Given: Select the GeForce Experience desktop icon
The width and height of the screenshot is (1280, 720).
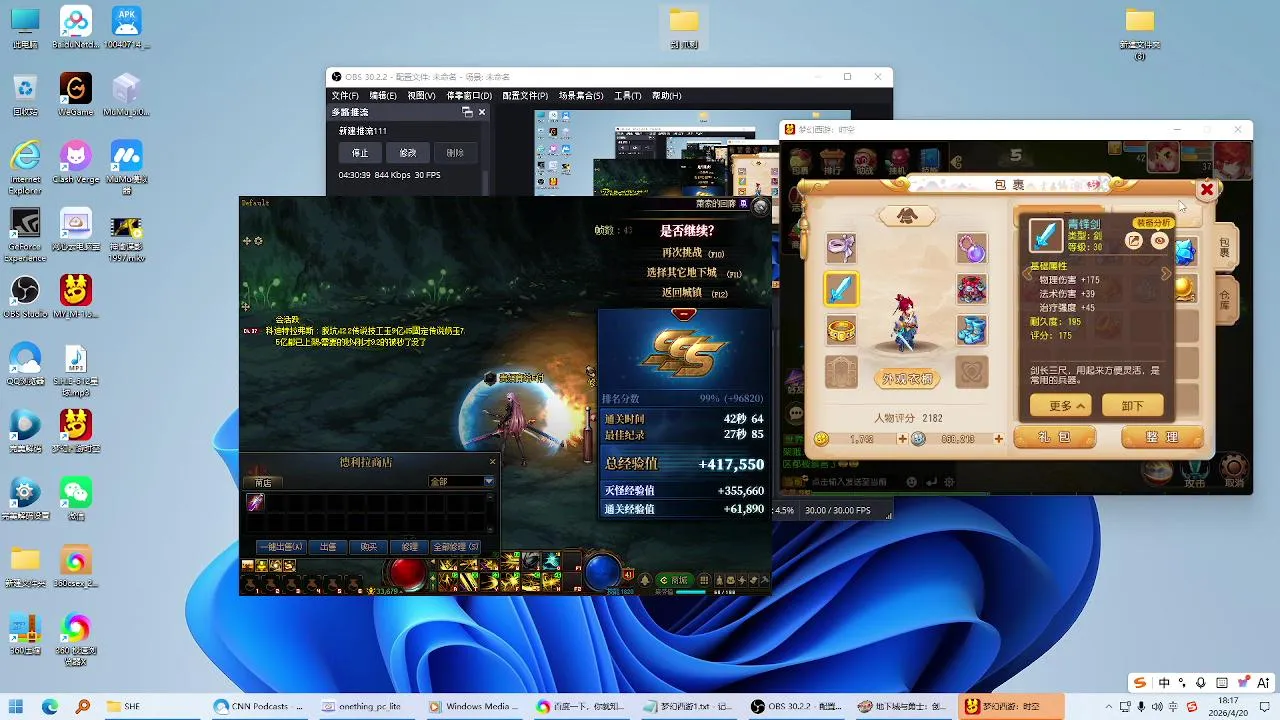Looking at the screenshot, I should [x=25, y=235].
